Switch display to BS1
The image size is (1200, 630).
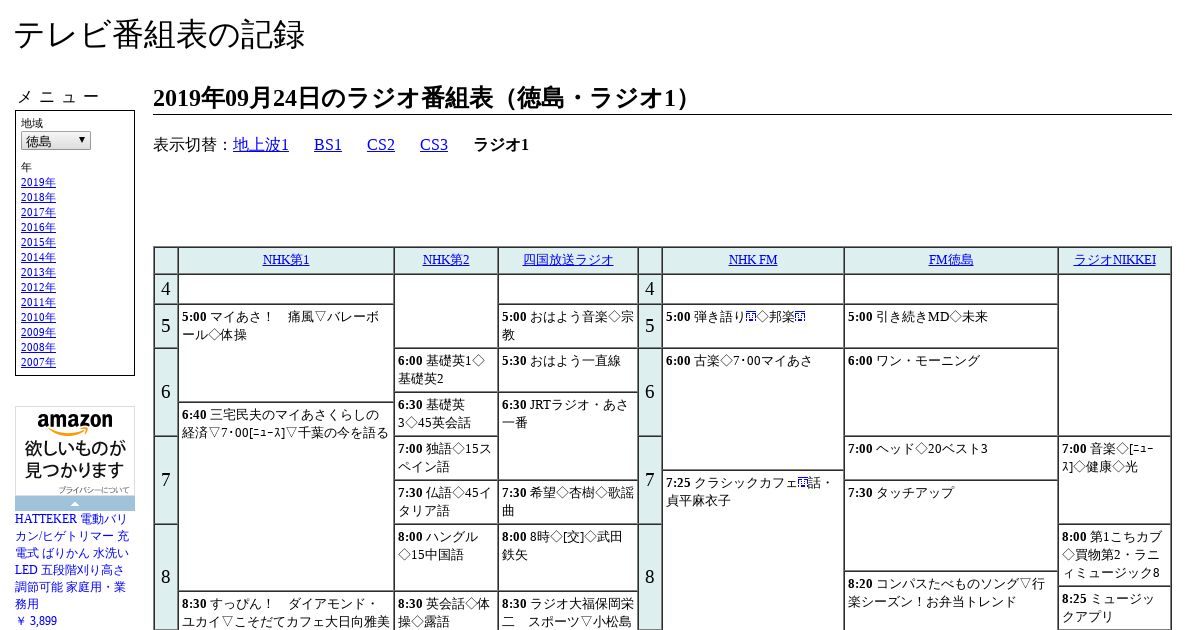[x=328, y=145]
